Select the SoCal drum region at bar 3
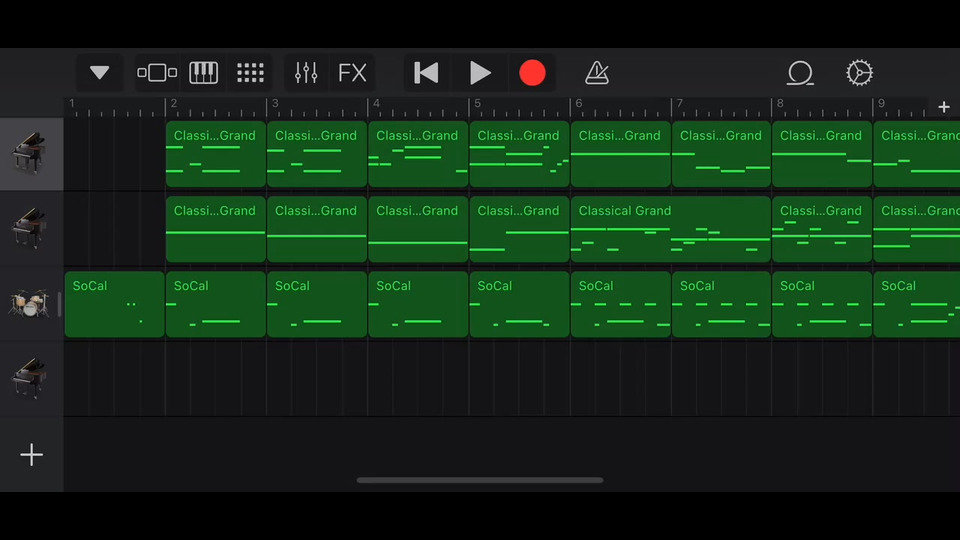The width and height of the screenshot is (960, 540). (317, 304)
